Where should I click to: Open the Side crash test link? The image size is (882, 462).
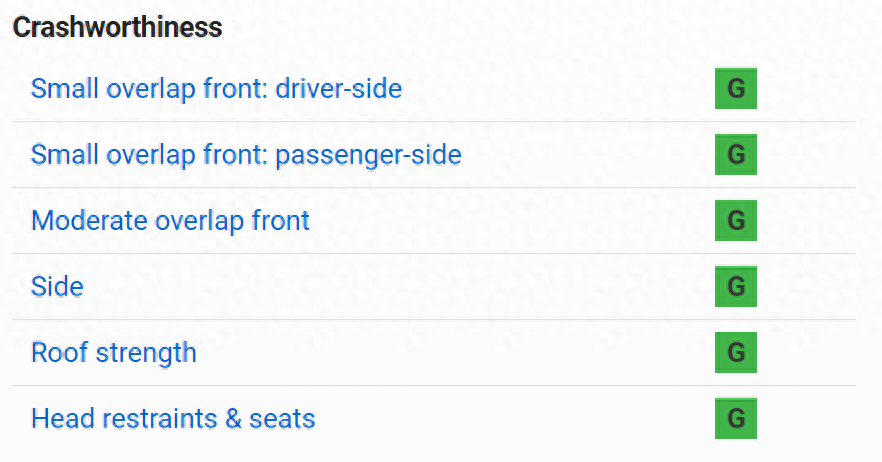pyautogui.click(x=57, y=287)
